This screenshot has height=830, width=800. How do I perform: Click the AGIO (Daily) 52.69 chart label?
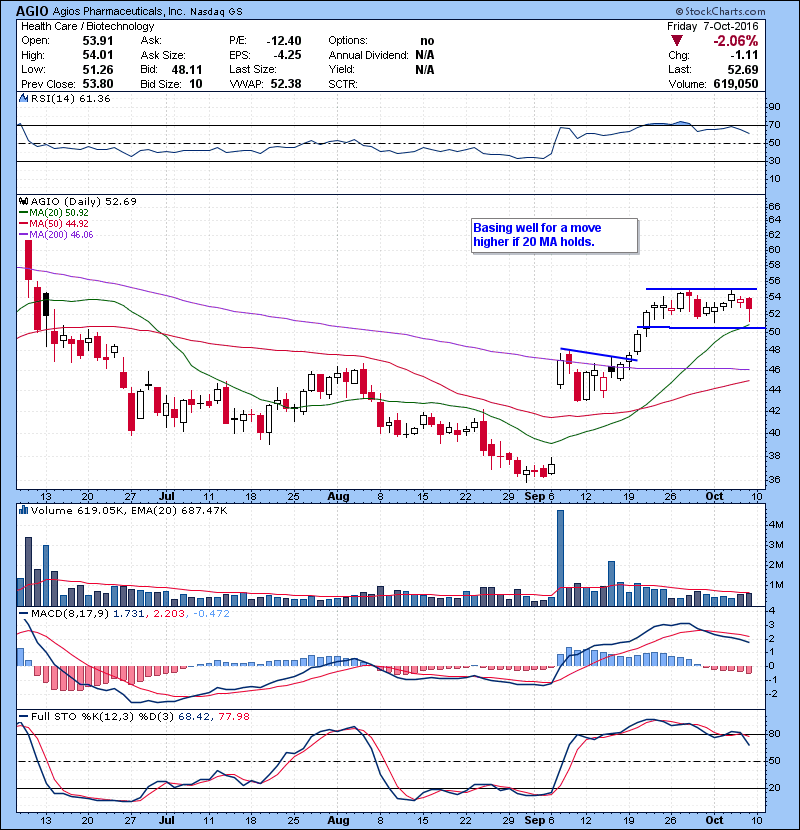[84, 201]
